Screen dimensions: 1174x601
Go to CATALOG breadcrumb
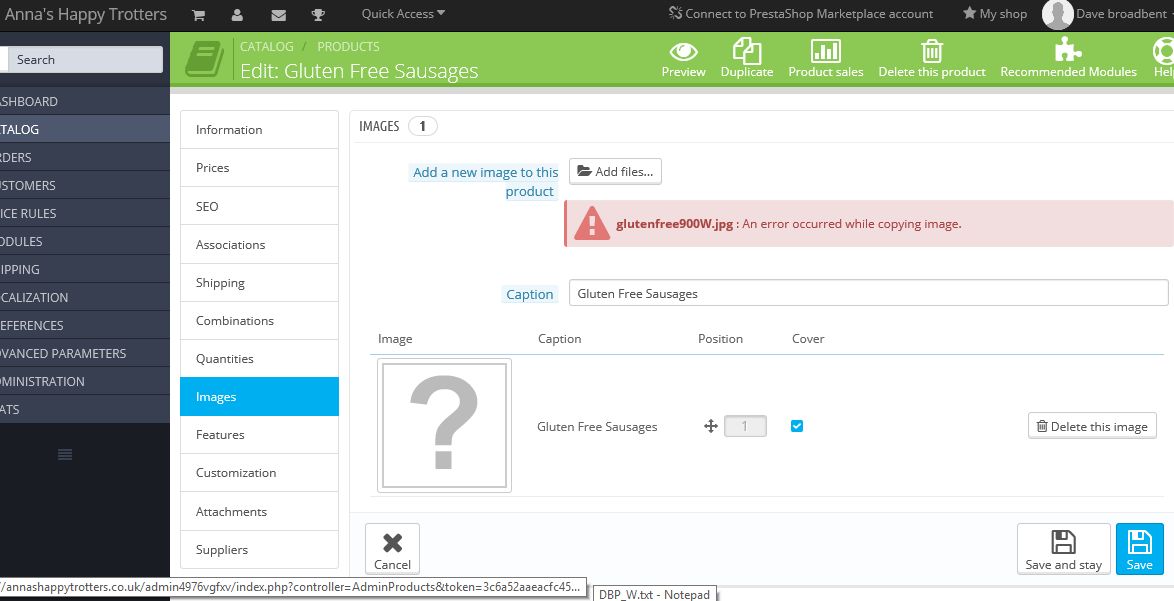(267, 46)
